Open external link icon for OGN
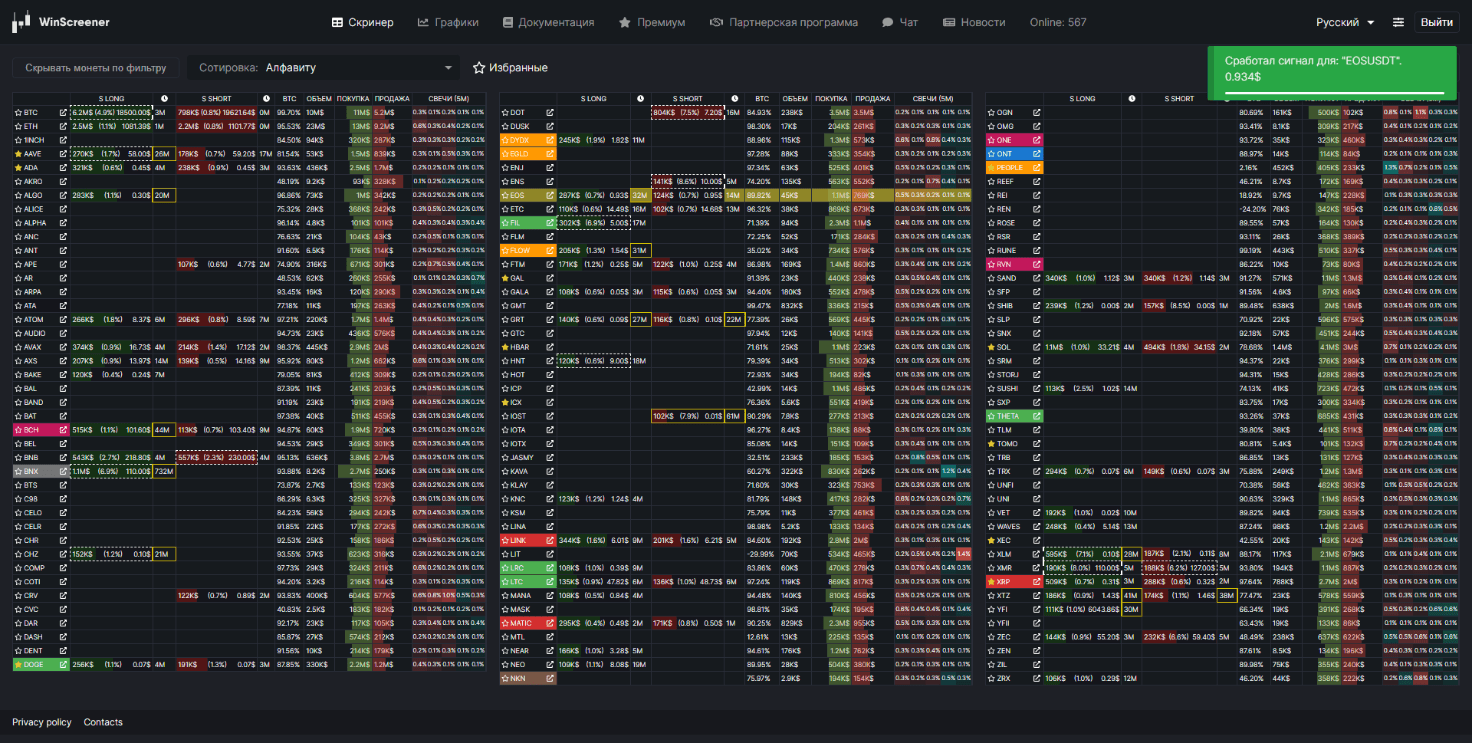Viewport: 1472px width, 743px height. tap(1037, 112)
